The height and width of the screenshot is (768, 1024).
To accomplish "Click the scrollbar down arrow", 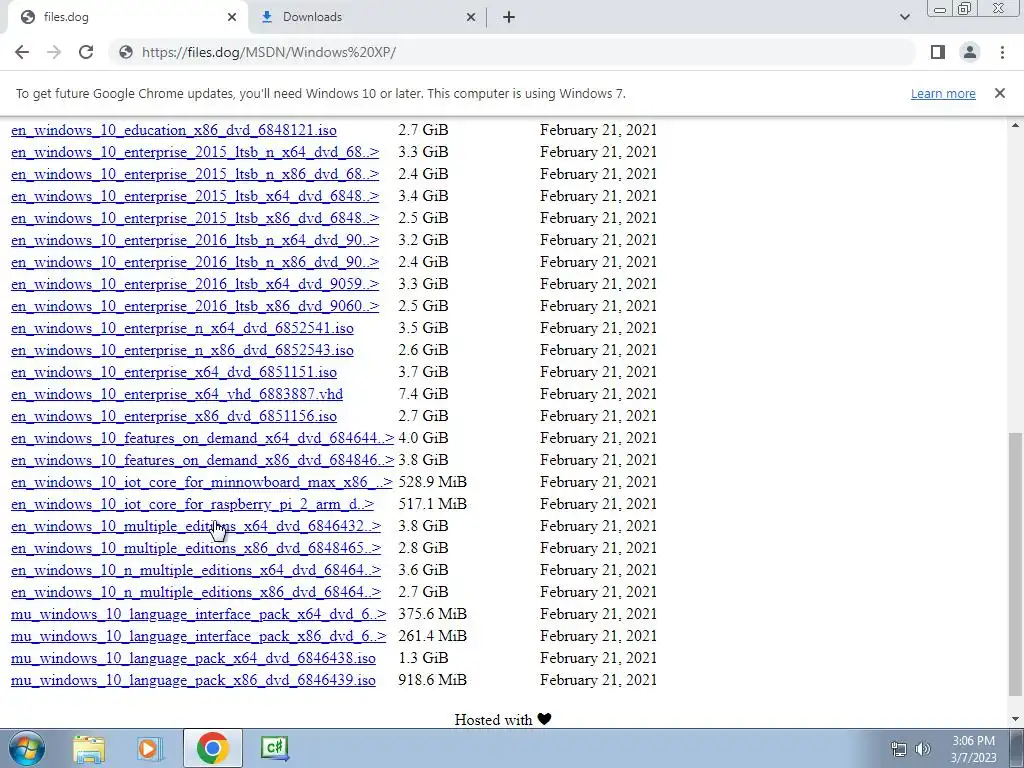I will click(1016, 719).
